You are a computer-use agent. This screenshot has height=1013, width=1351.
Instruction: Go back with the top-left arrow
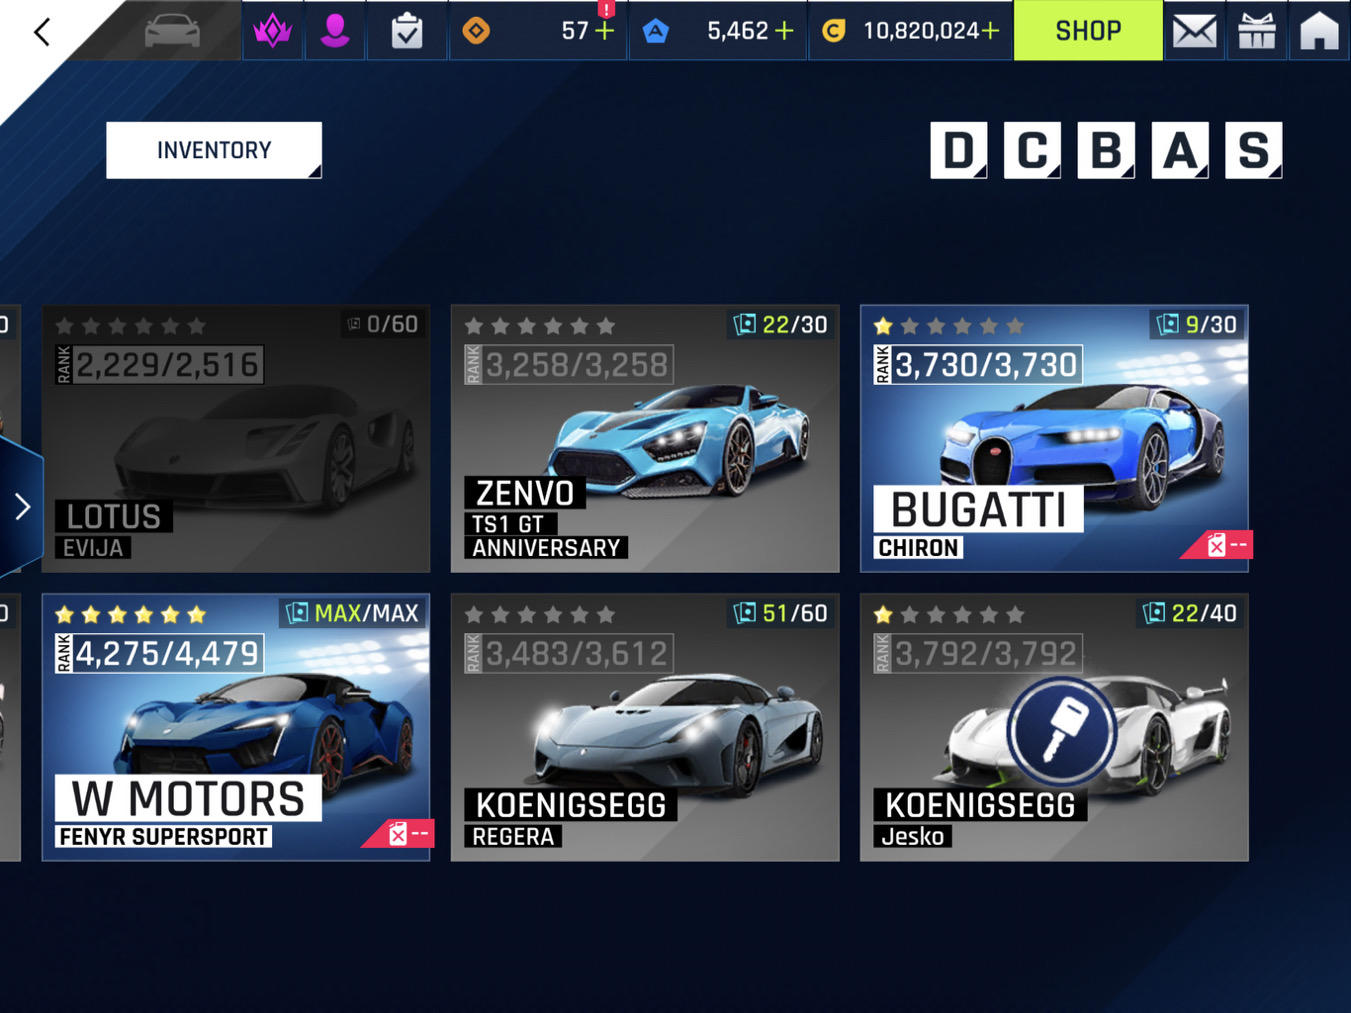(41, 32)
